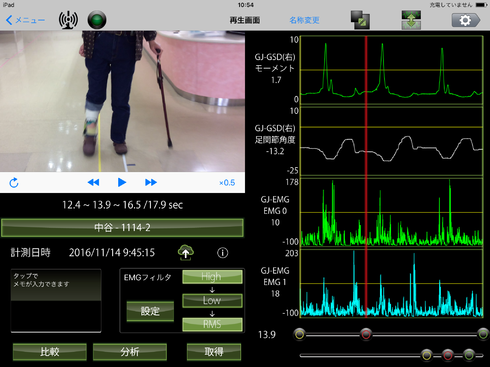
Task: Tap the 分析 analysis button
Action: click(130, 352)
